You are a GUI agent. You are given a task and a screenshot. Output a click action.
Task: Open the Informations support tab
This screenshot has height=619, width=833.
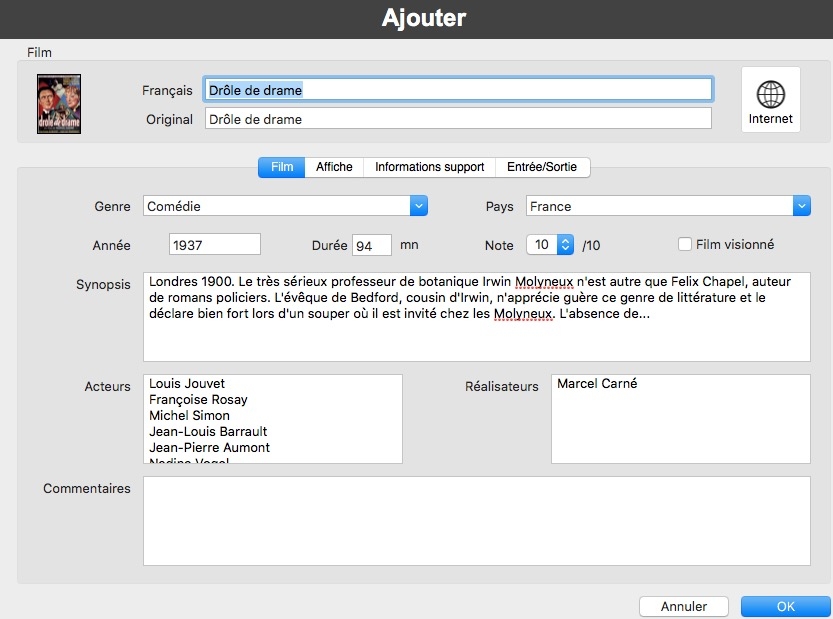click(x=429, y=167)
